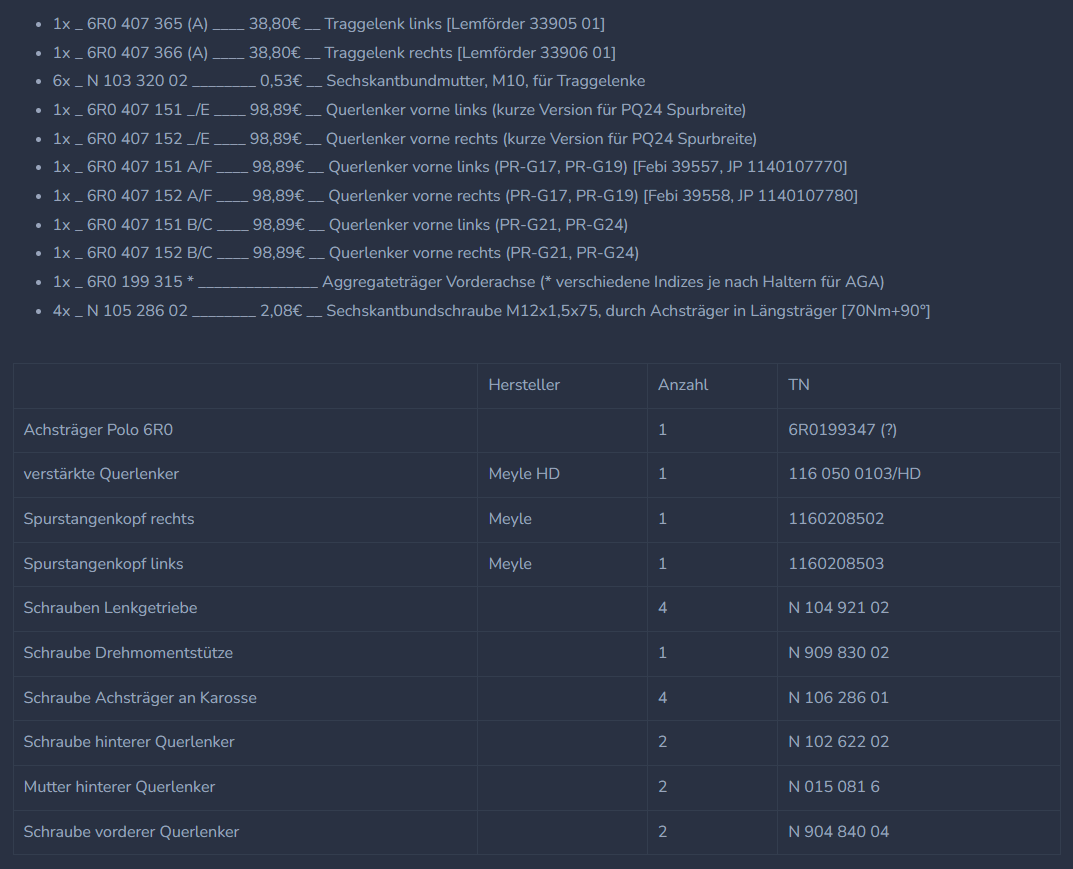1073x869 pixels.
Task: Select the Mutter hinterer Querlenker cell
Action: point(119,787)
